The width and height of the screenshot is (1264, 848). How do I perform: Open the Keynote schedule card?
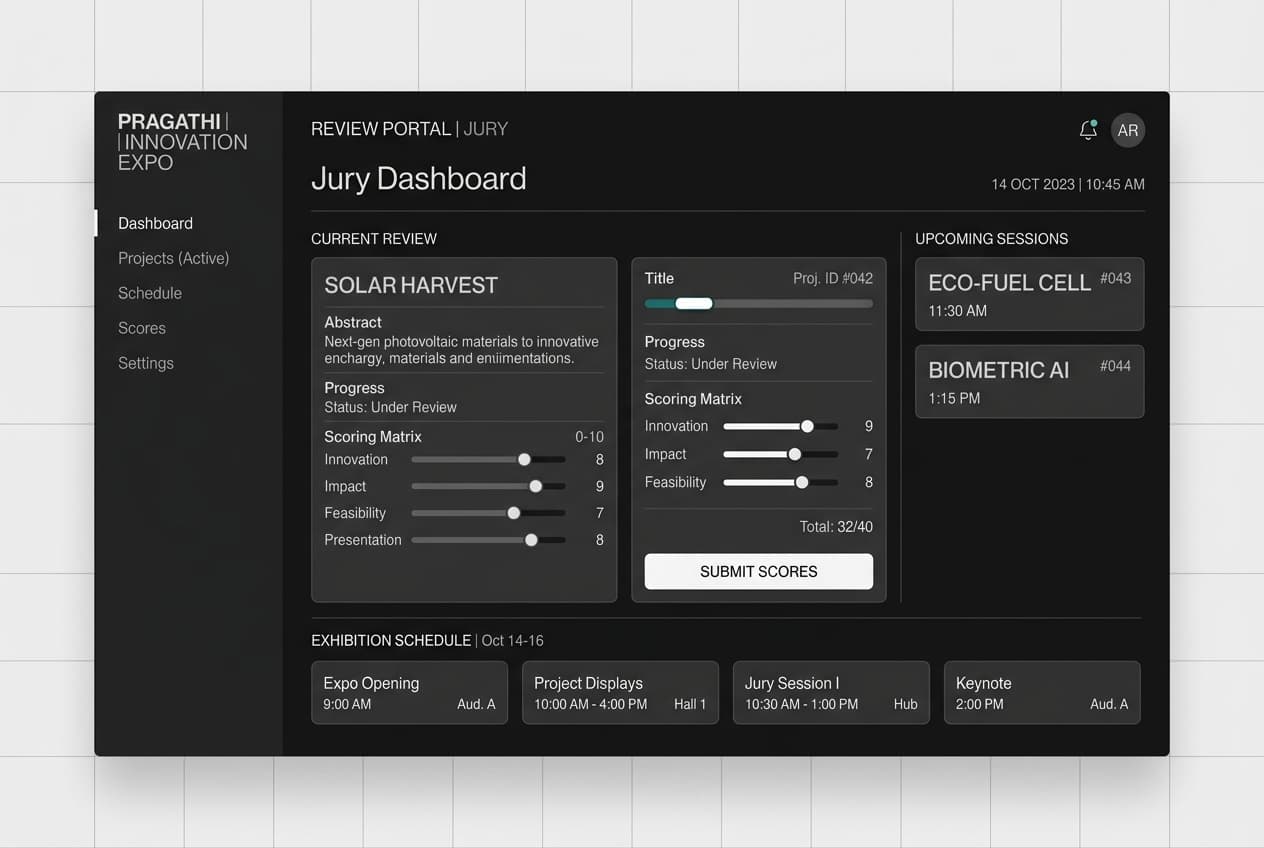[1042, 692]
